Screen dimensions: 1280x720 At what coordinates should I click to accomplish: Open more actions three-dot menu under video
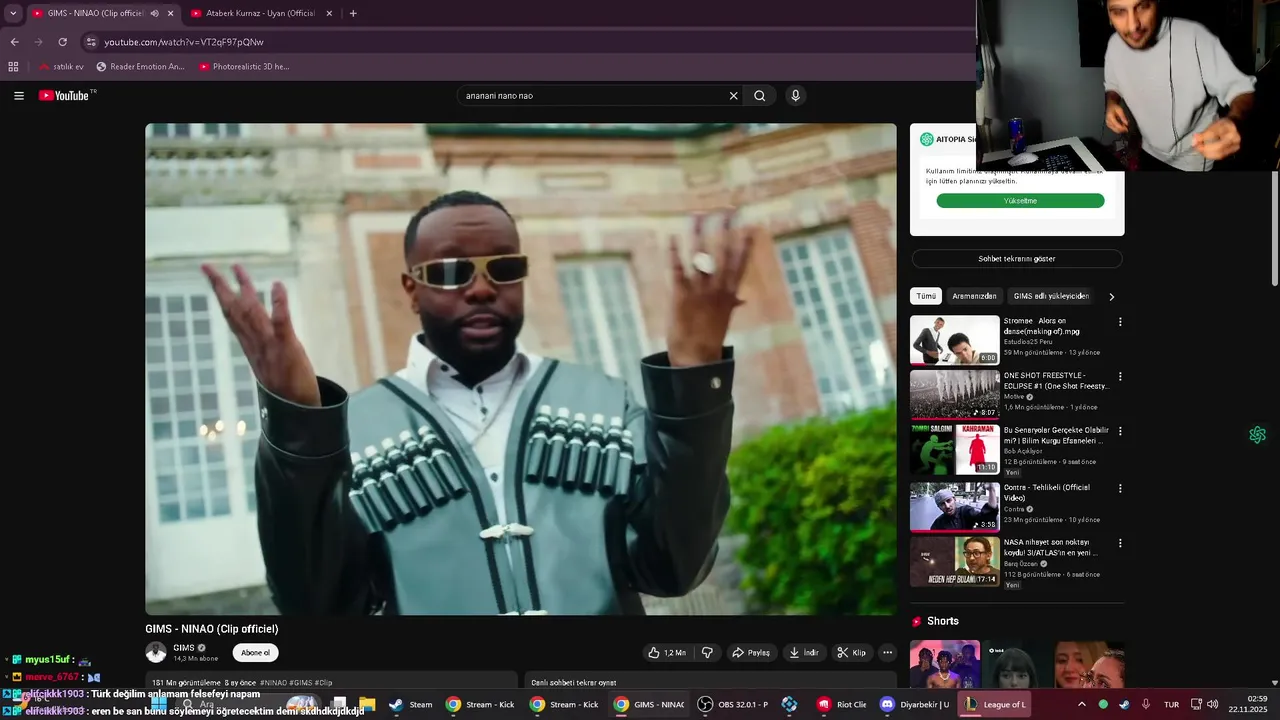[887, 653]
